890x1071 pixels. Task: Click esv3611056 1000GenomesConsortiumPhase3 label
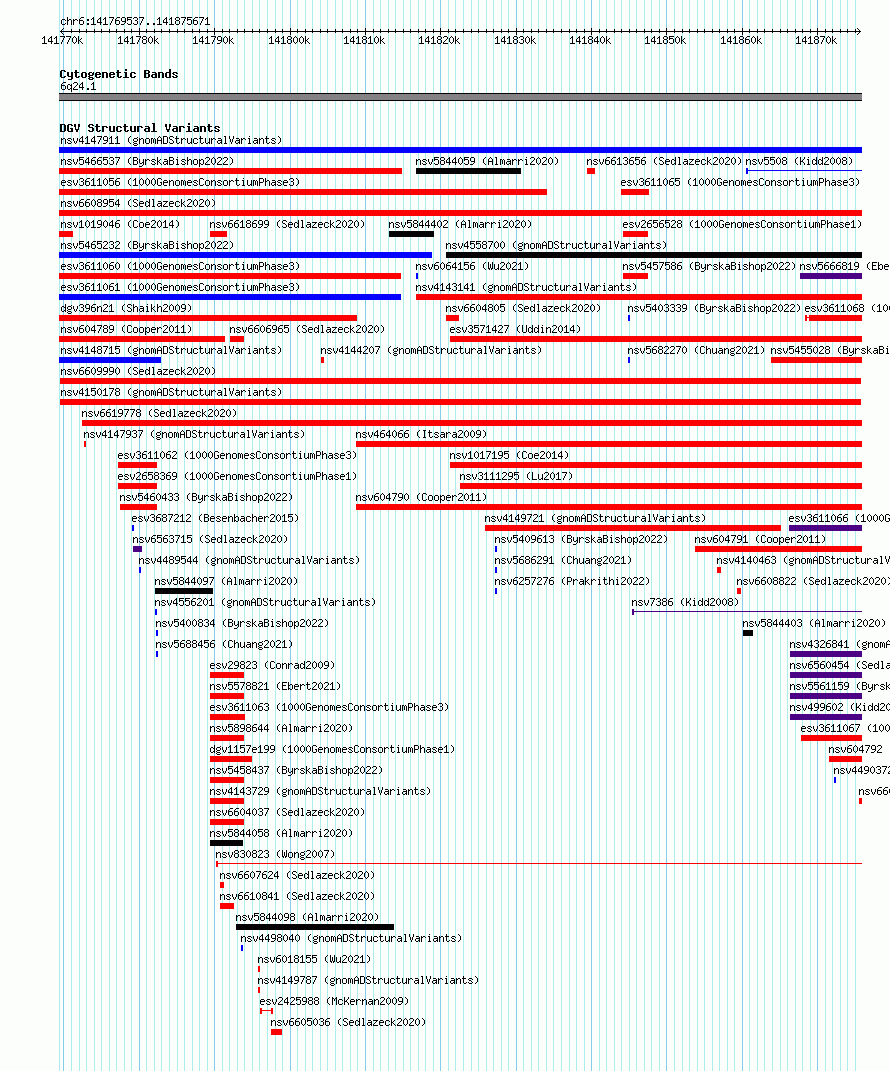tap(180, 182)
